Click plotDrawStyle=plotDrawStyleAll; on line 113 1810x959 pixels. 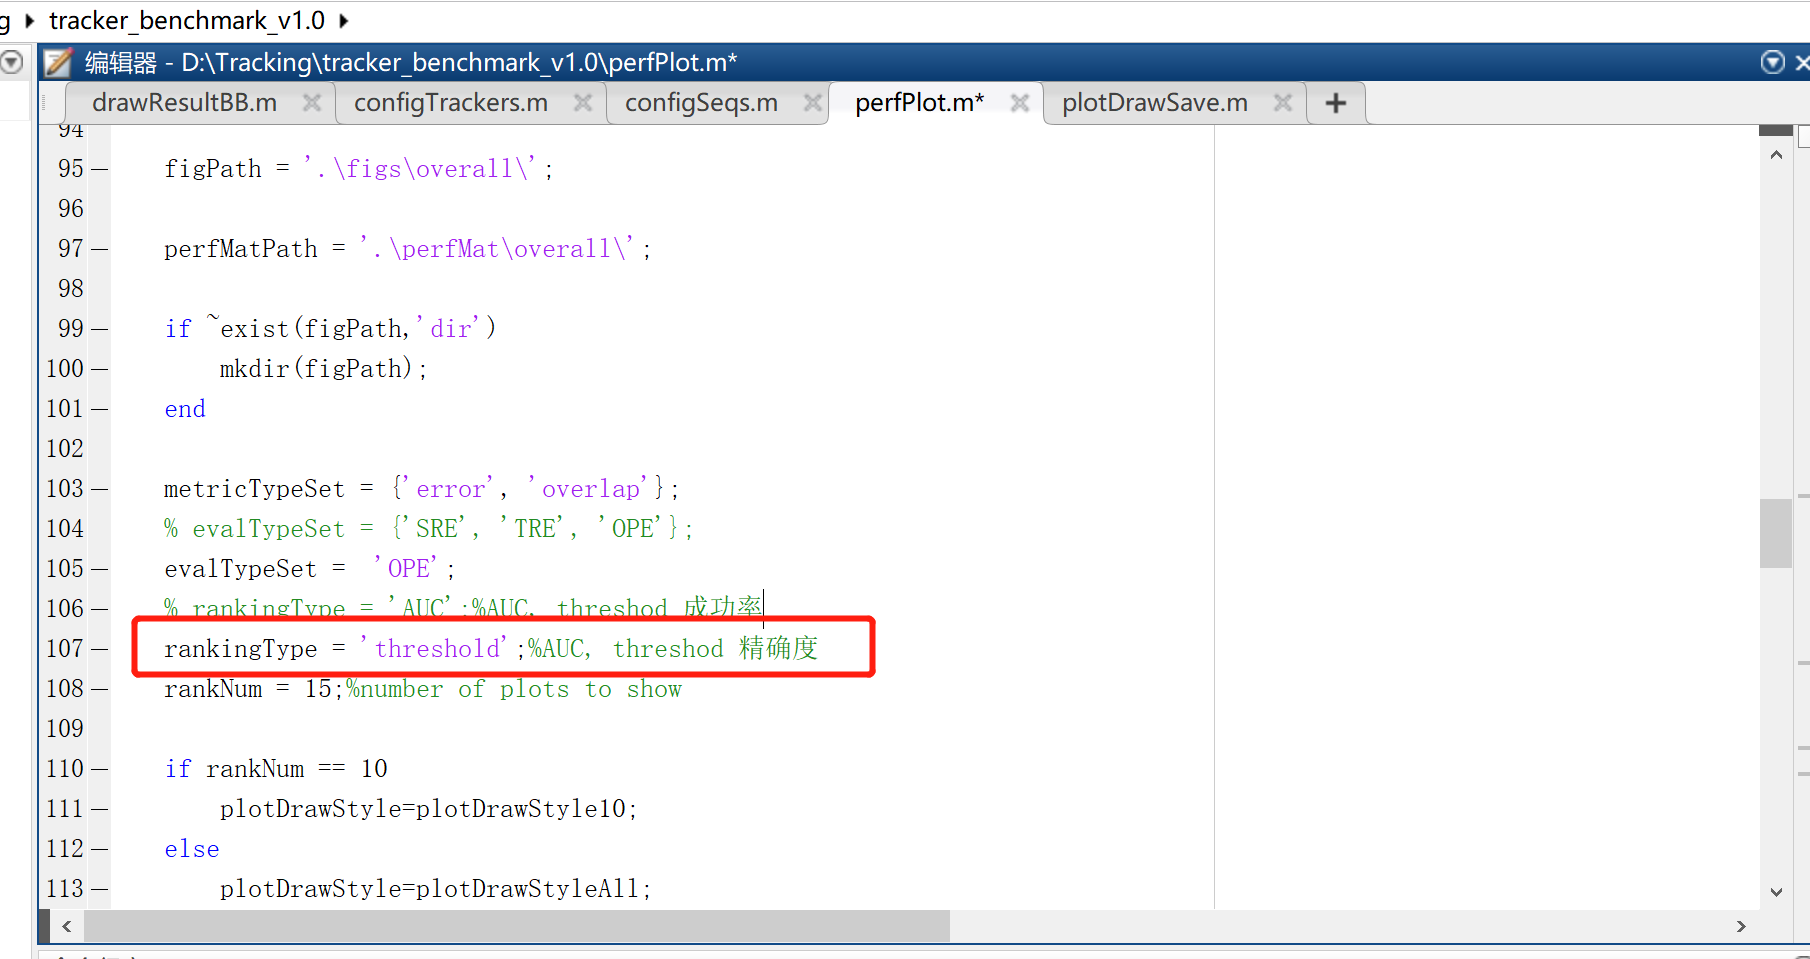point(436,889)
